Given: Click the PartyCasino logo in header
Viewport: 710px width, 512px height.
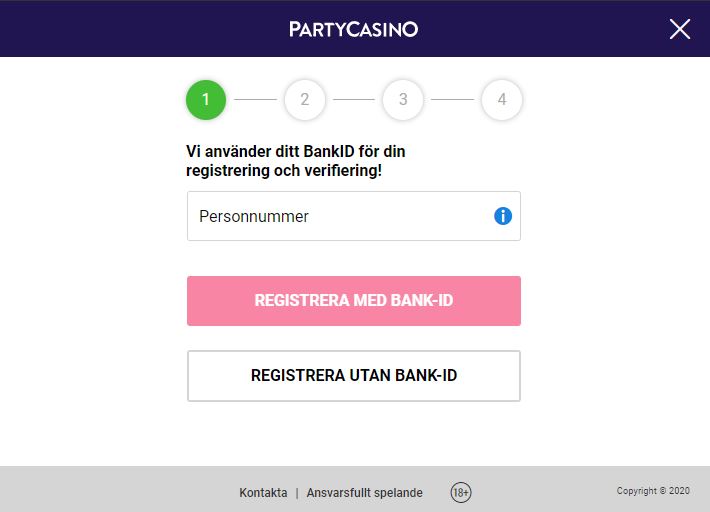Looking at the screenshot, I should [353, 29].
